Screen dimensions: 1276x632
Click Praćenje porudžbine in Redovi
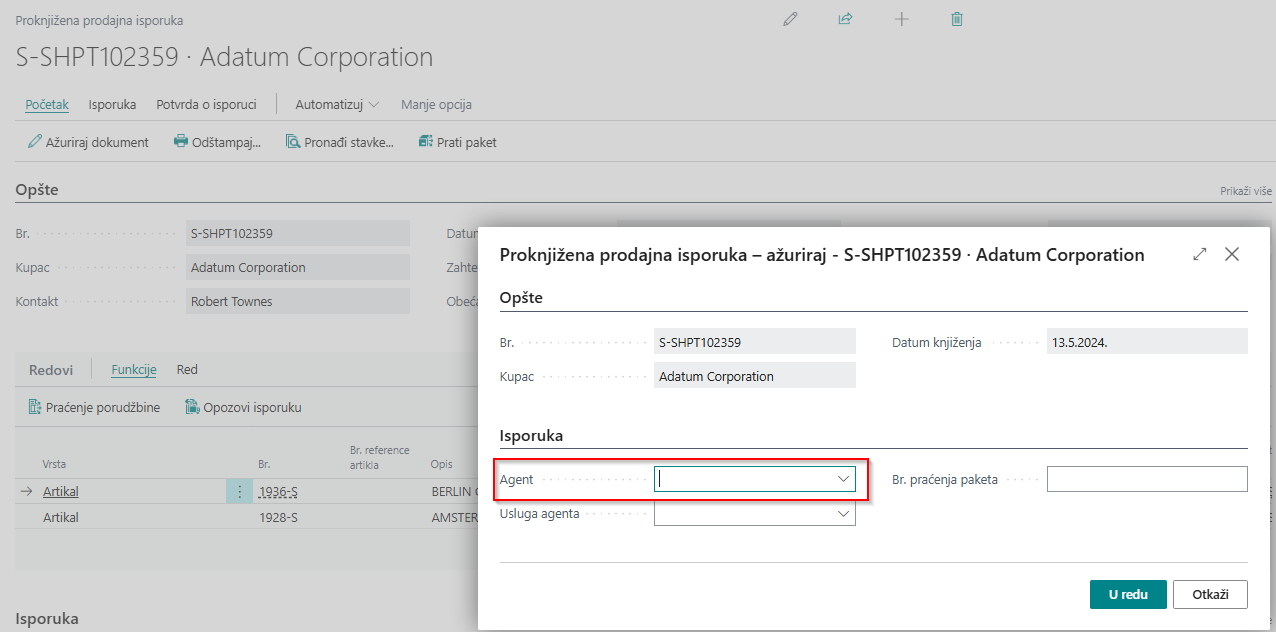click(94, 407)
